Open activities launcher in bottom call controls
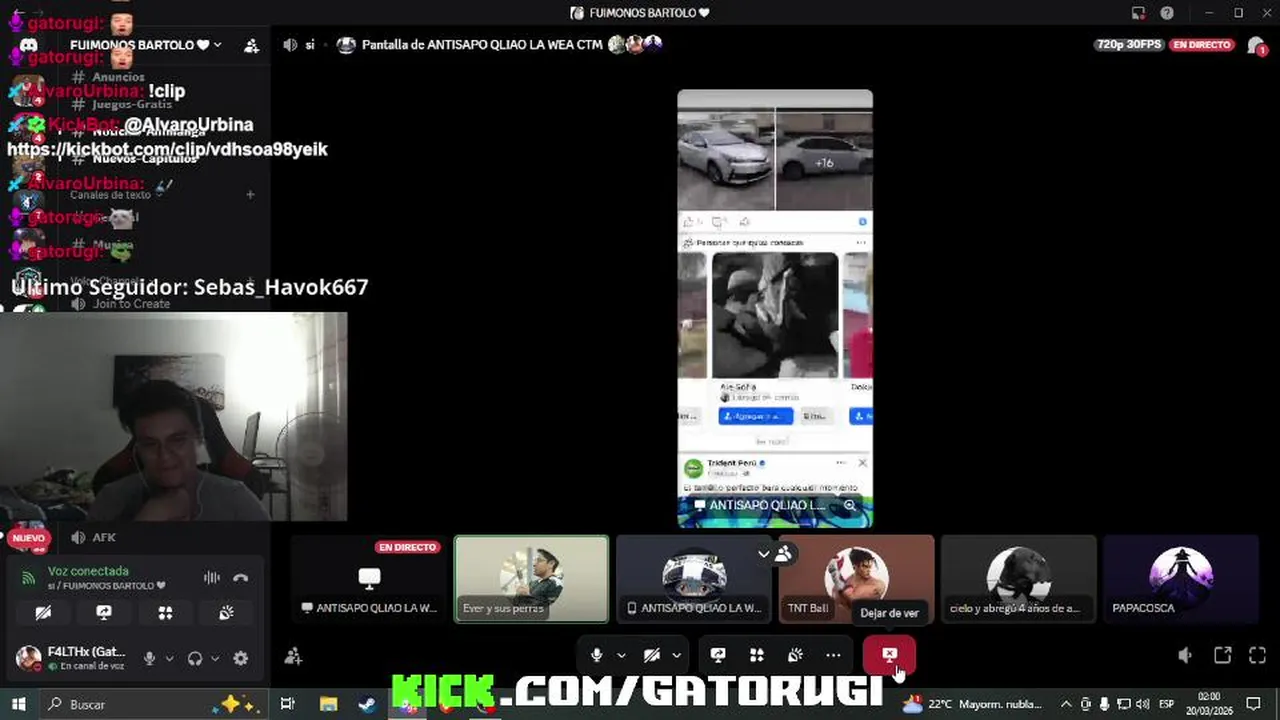 757,655
